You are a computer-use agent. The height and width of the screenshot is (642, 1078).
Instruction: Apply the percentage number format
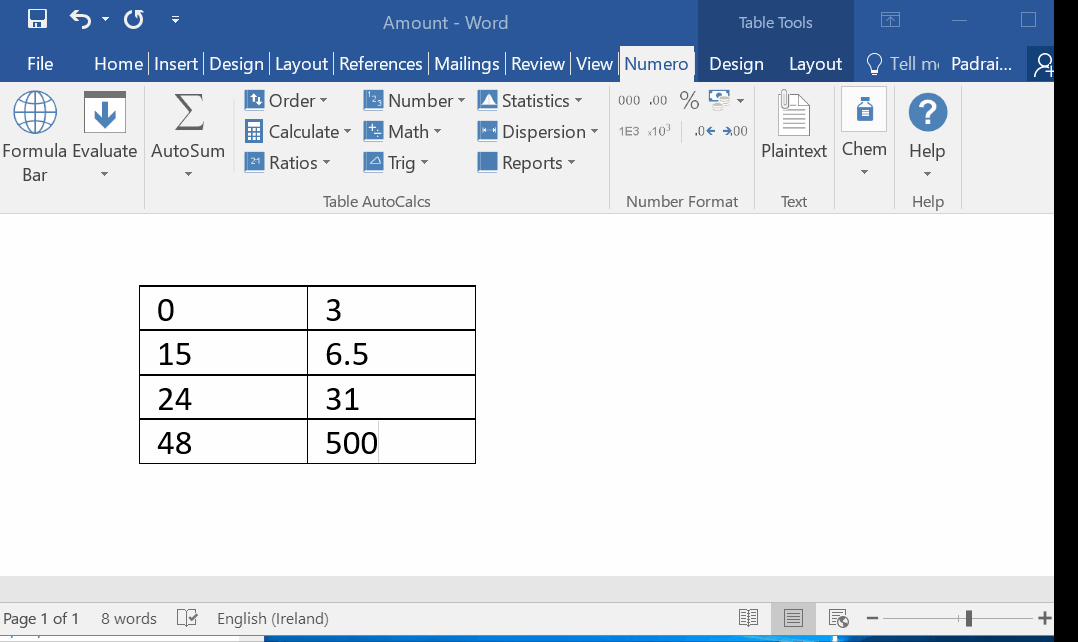(688, 100)
